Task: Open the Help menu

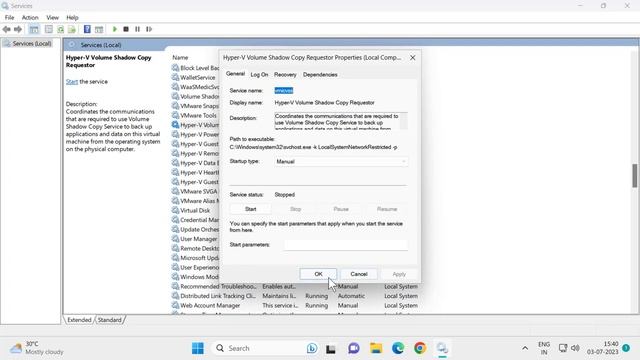Action: pyautogui.click(x=72, y=18)
